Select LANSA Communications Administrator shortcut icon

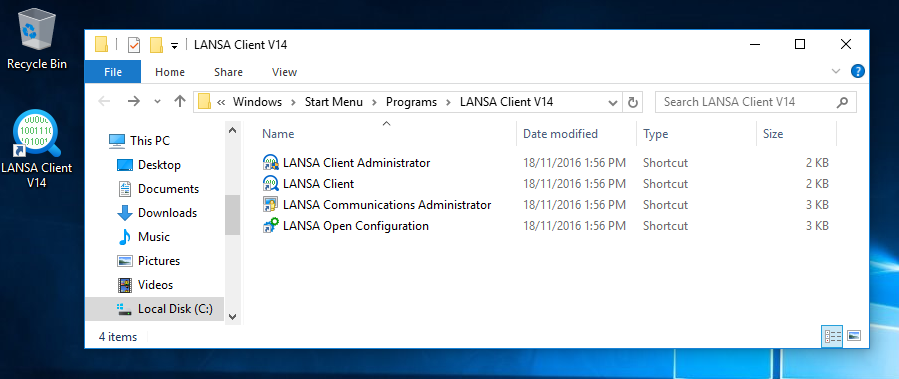pyautogui.click(x=270, y=205)
